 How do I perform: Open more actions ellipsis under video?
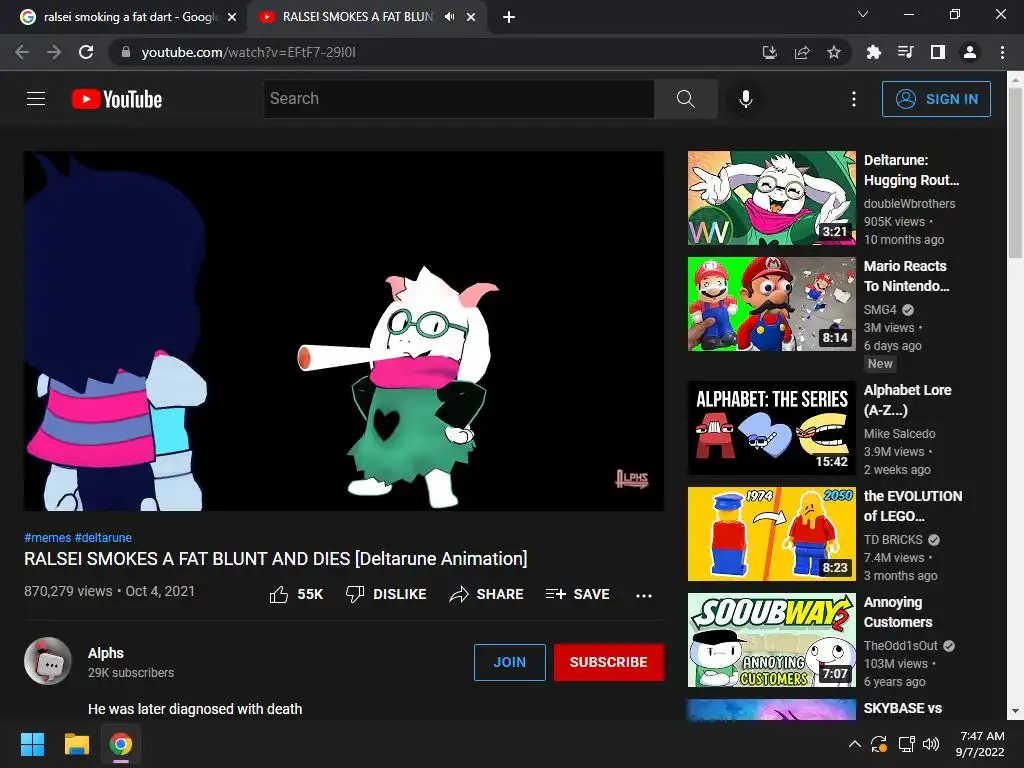click(644, 595)
